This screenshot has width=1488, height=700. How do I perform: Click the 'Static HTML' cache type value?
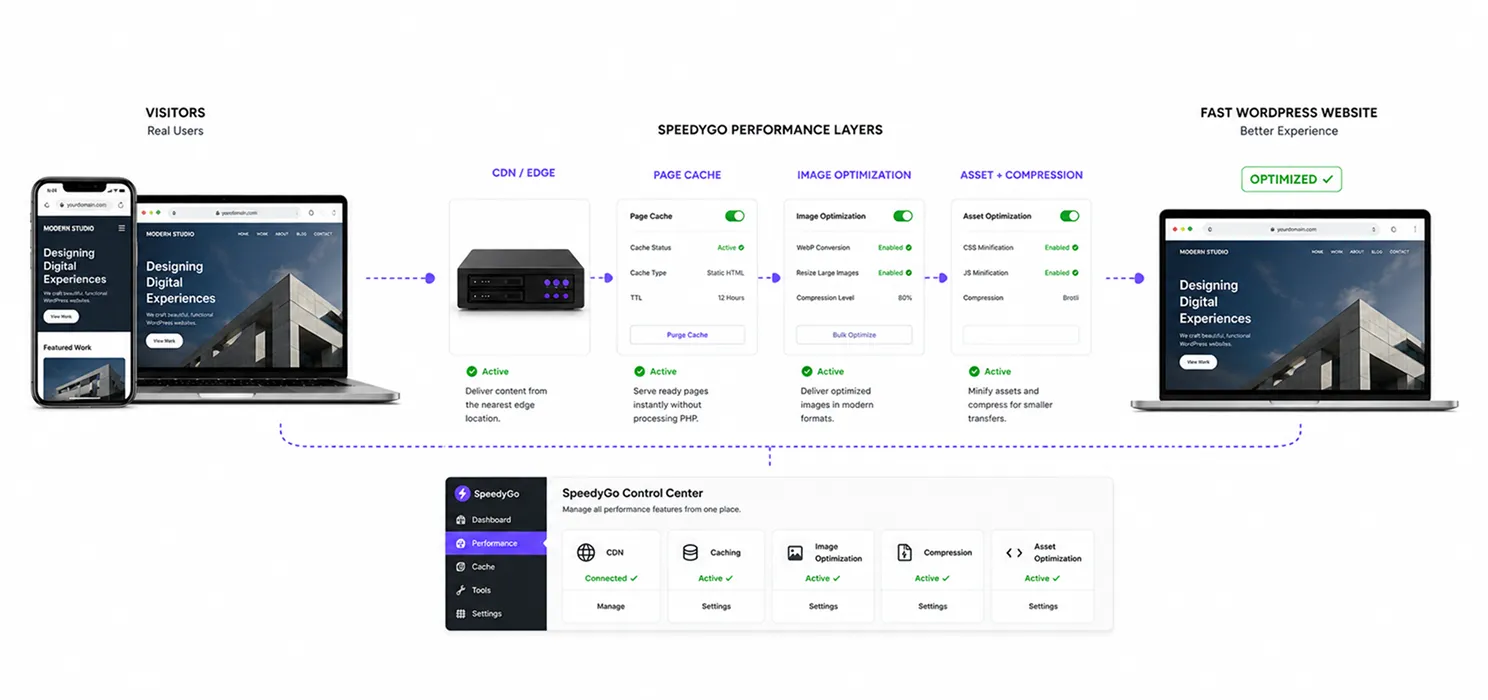(x=725, y=273)
